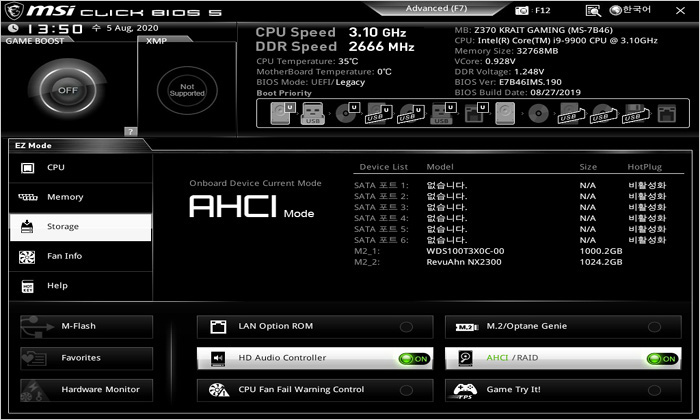Click the XMP Not Supported dial
Viewport: 700px width, 420px height.
point(187,90)
